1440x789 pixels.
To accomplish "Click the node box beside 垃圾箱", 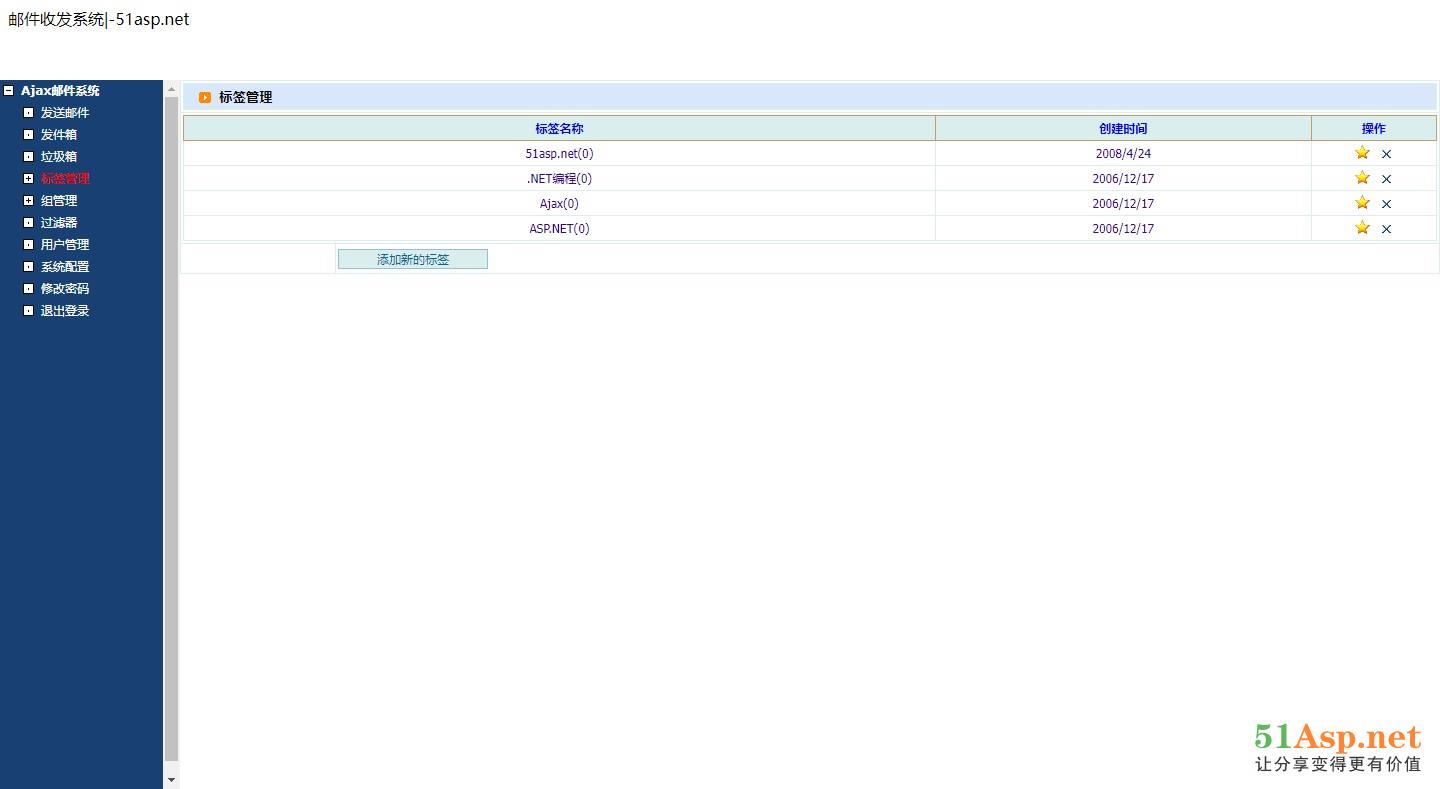I will point(29,156).
